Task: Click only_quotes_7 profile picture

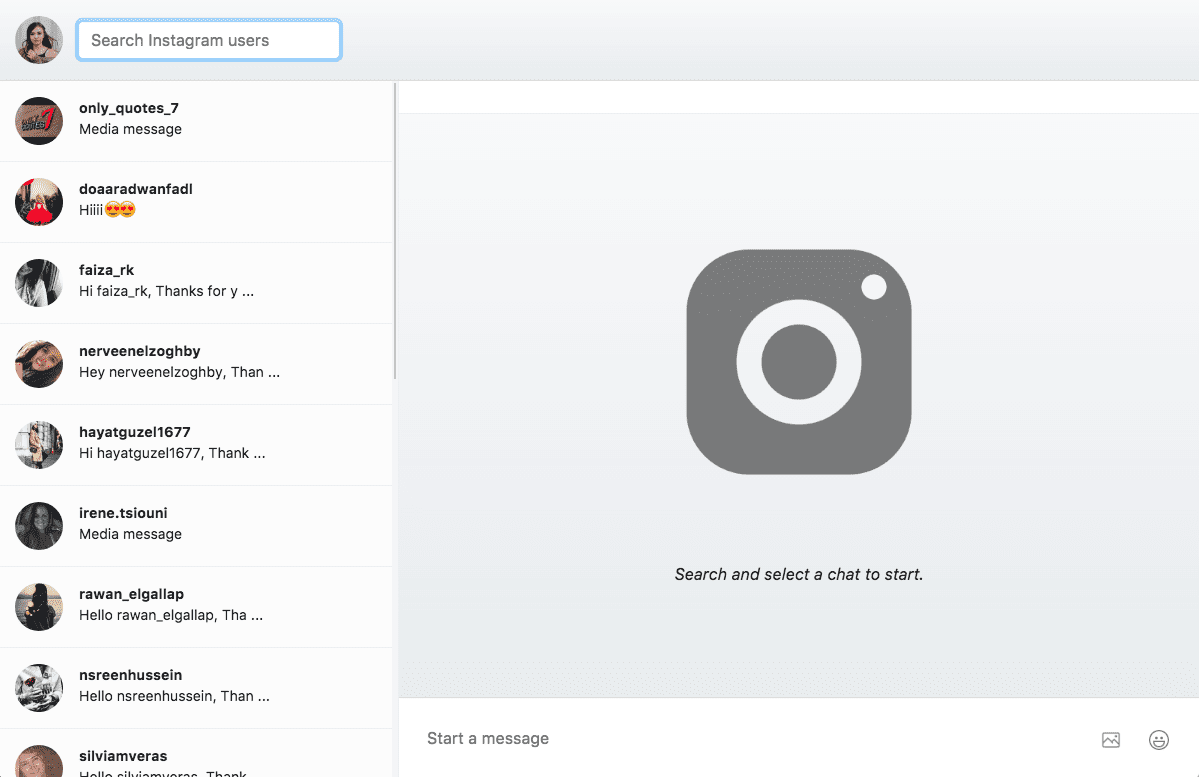Action: pos(39,121)
